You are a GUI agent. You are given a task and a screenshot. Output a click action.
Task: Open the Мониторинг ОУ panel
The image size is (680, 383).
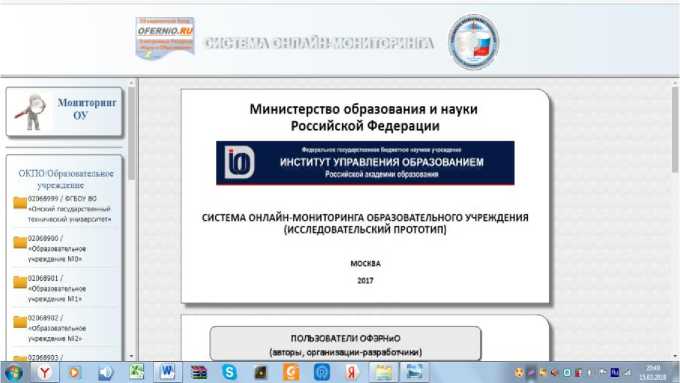64,111
